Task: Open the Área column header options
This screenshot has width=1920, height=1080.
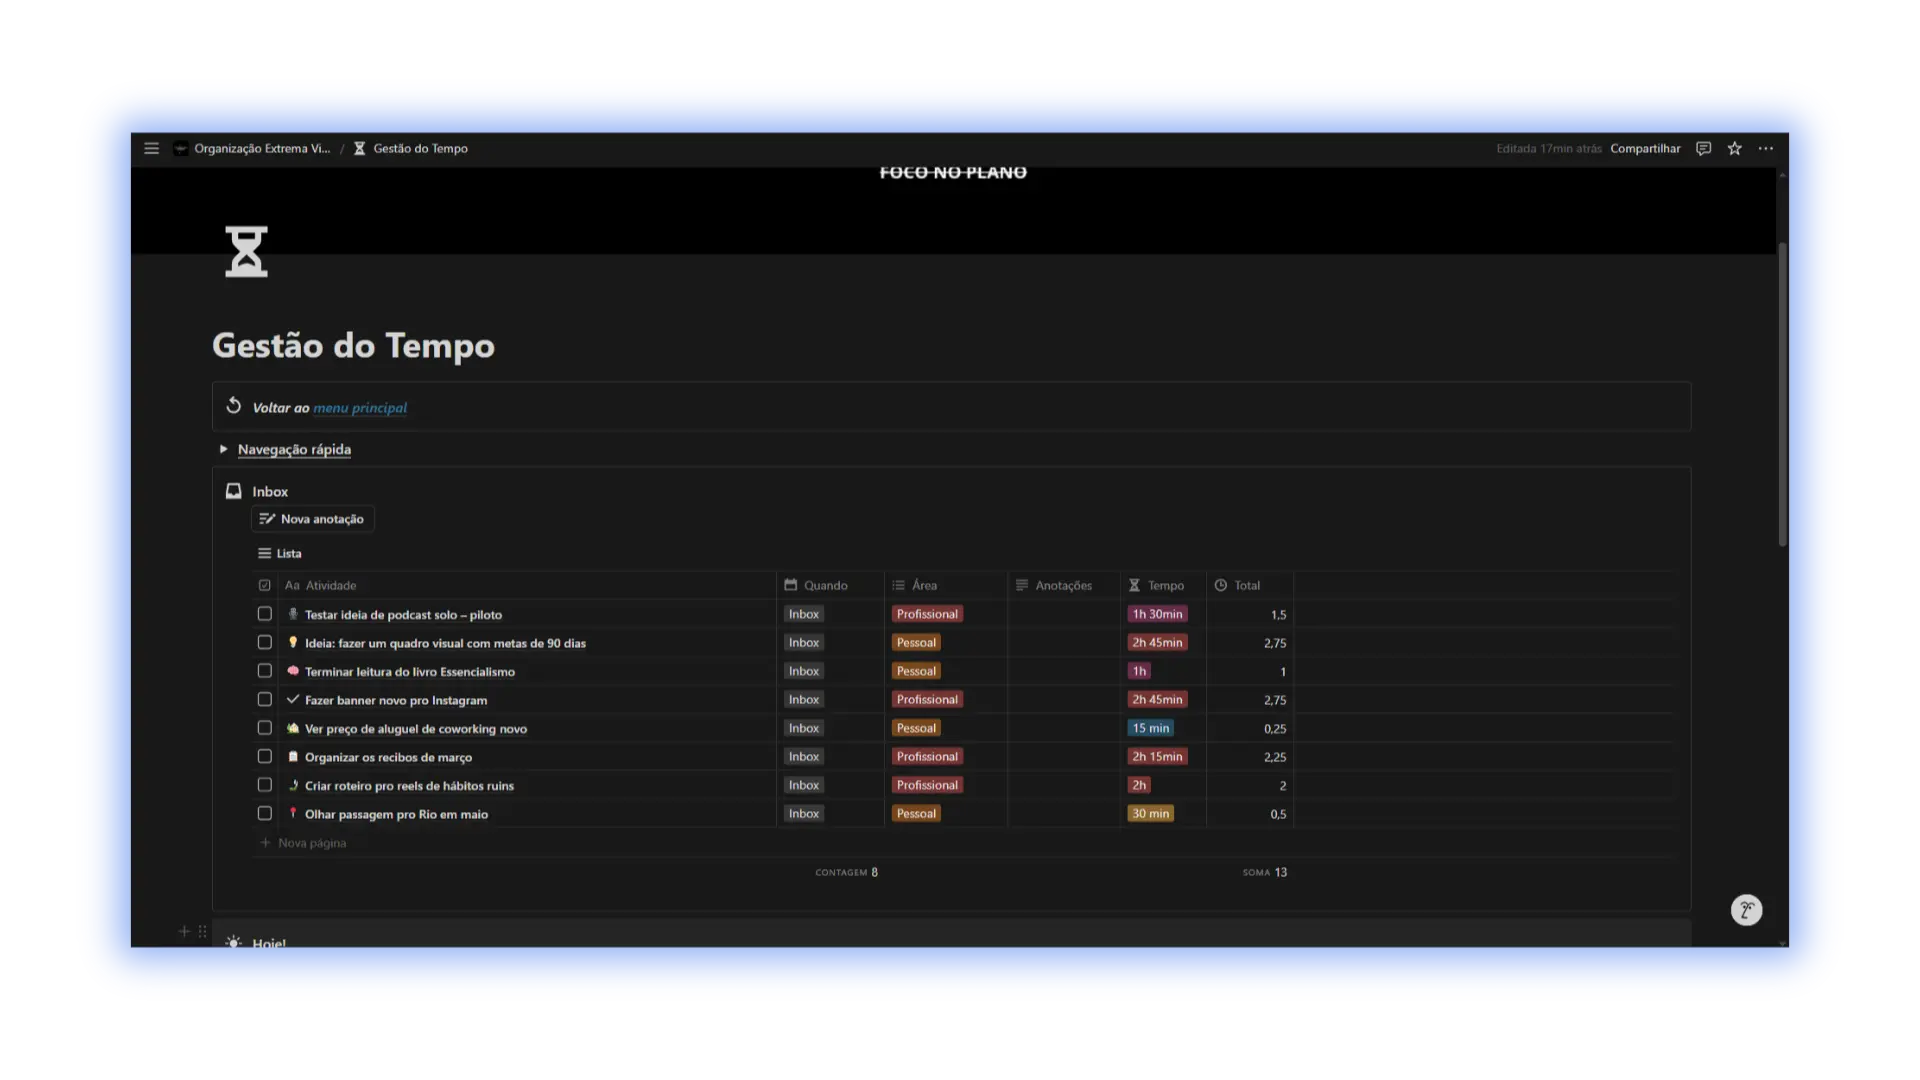Action: [946, 585]
